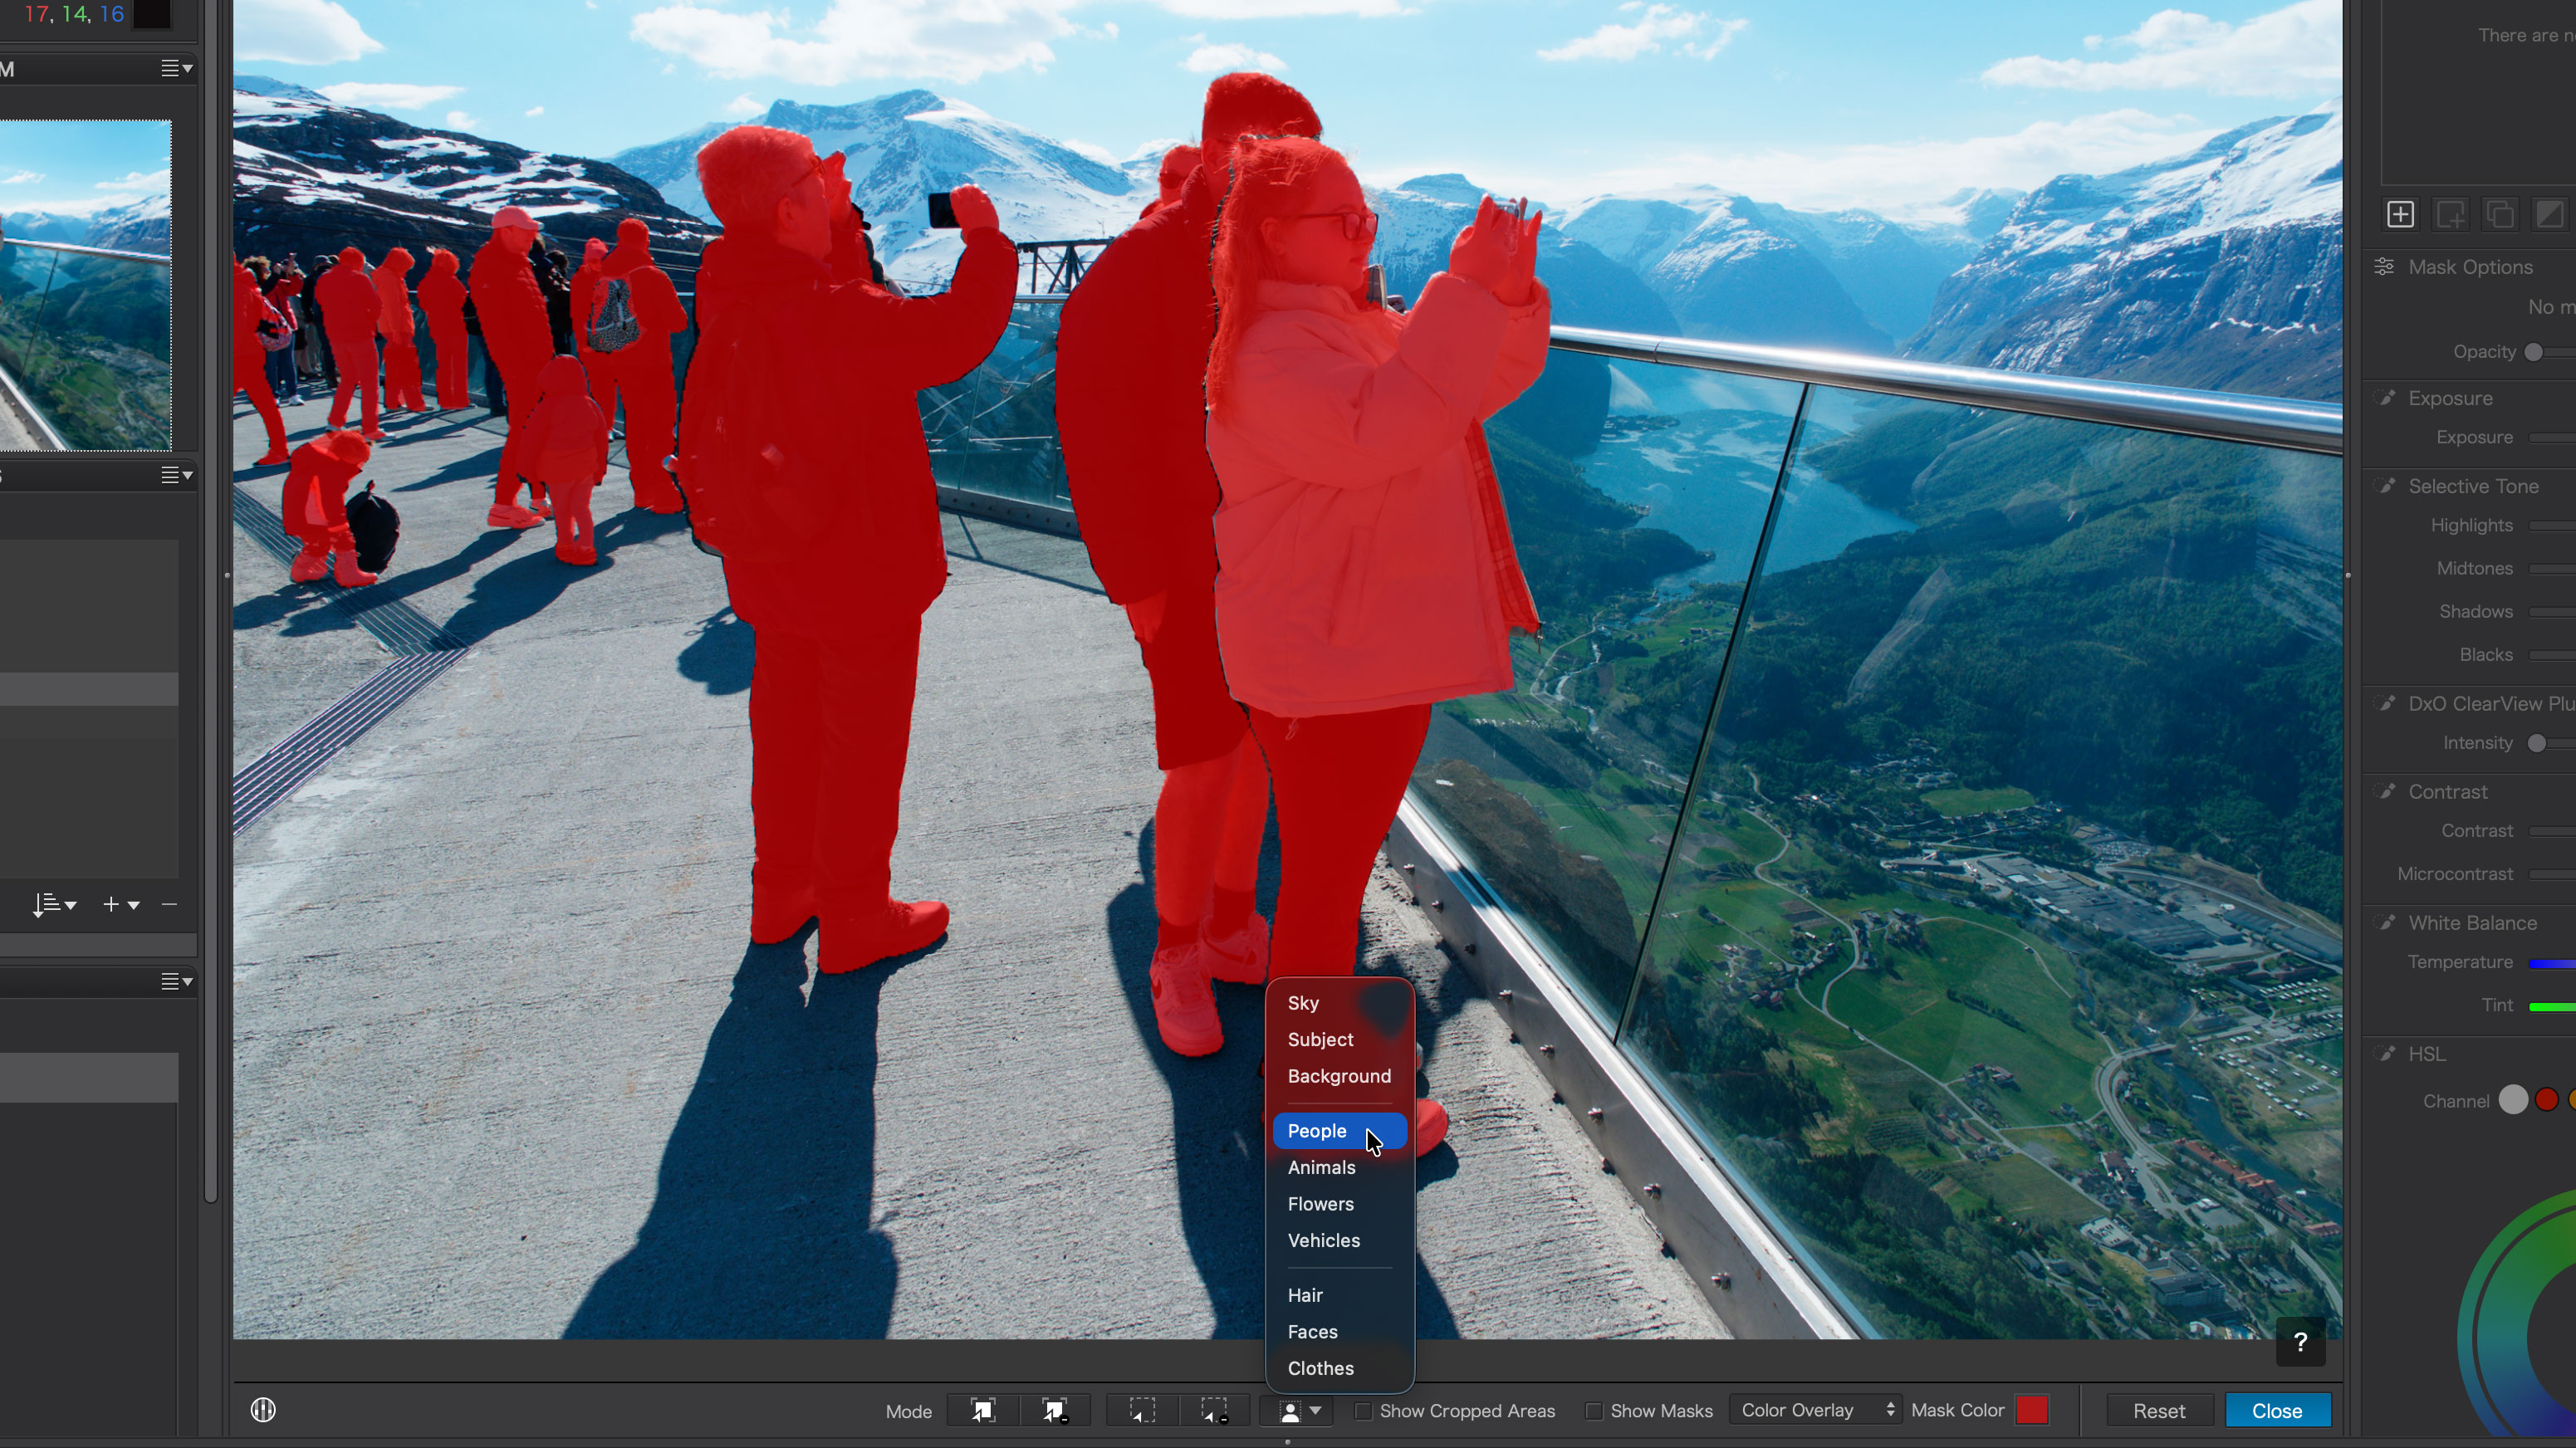Click the compare view icon at bottom left
This screenshot has width=2576, height=1448.
coord(263,1410)
